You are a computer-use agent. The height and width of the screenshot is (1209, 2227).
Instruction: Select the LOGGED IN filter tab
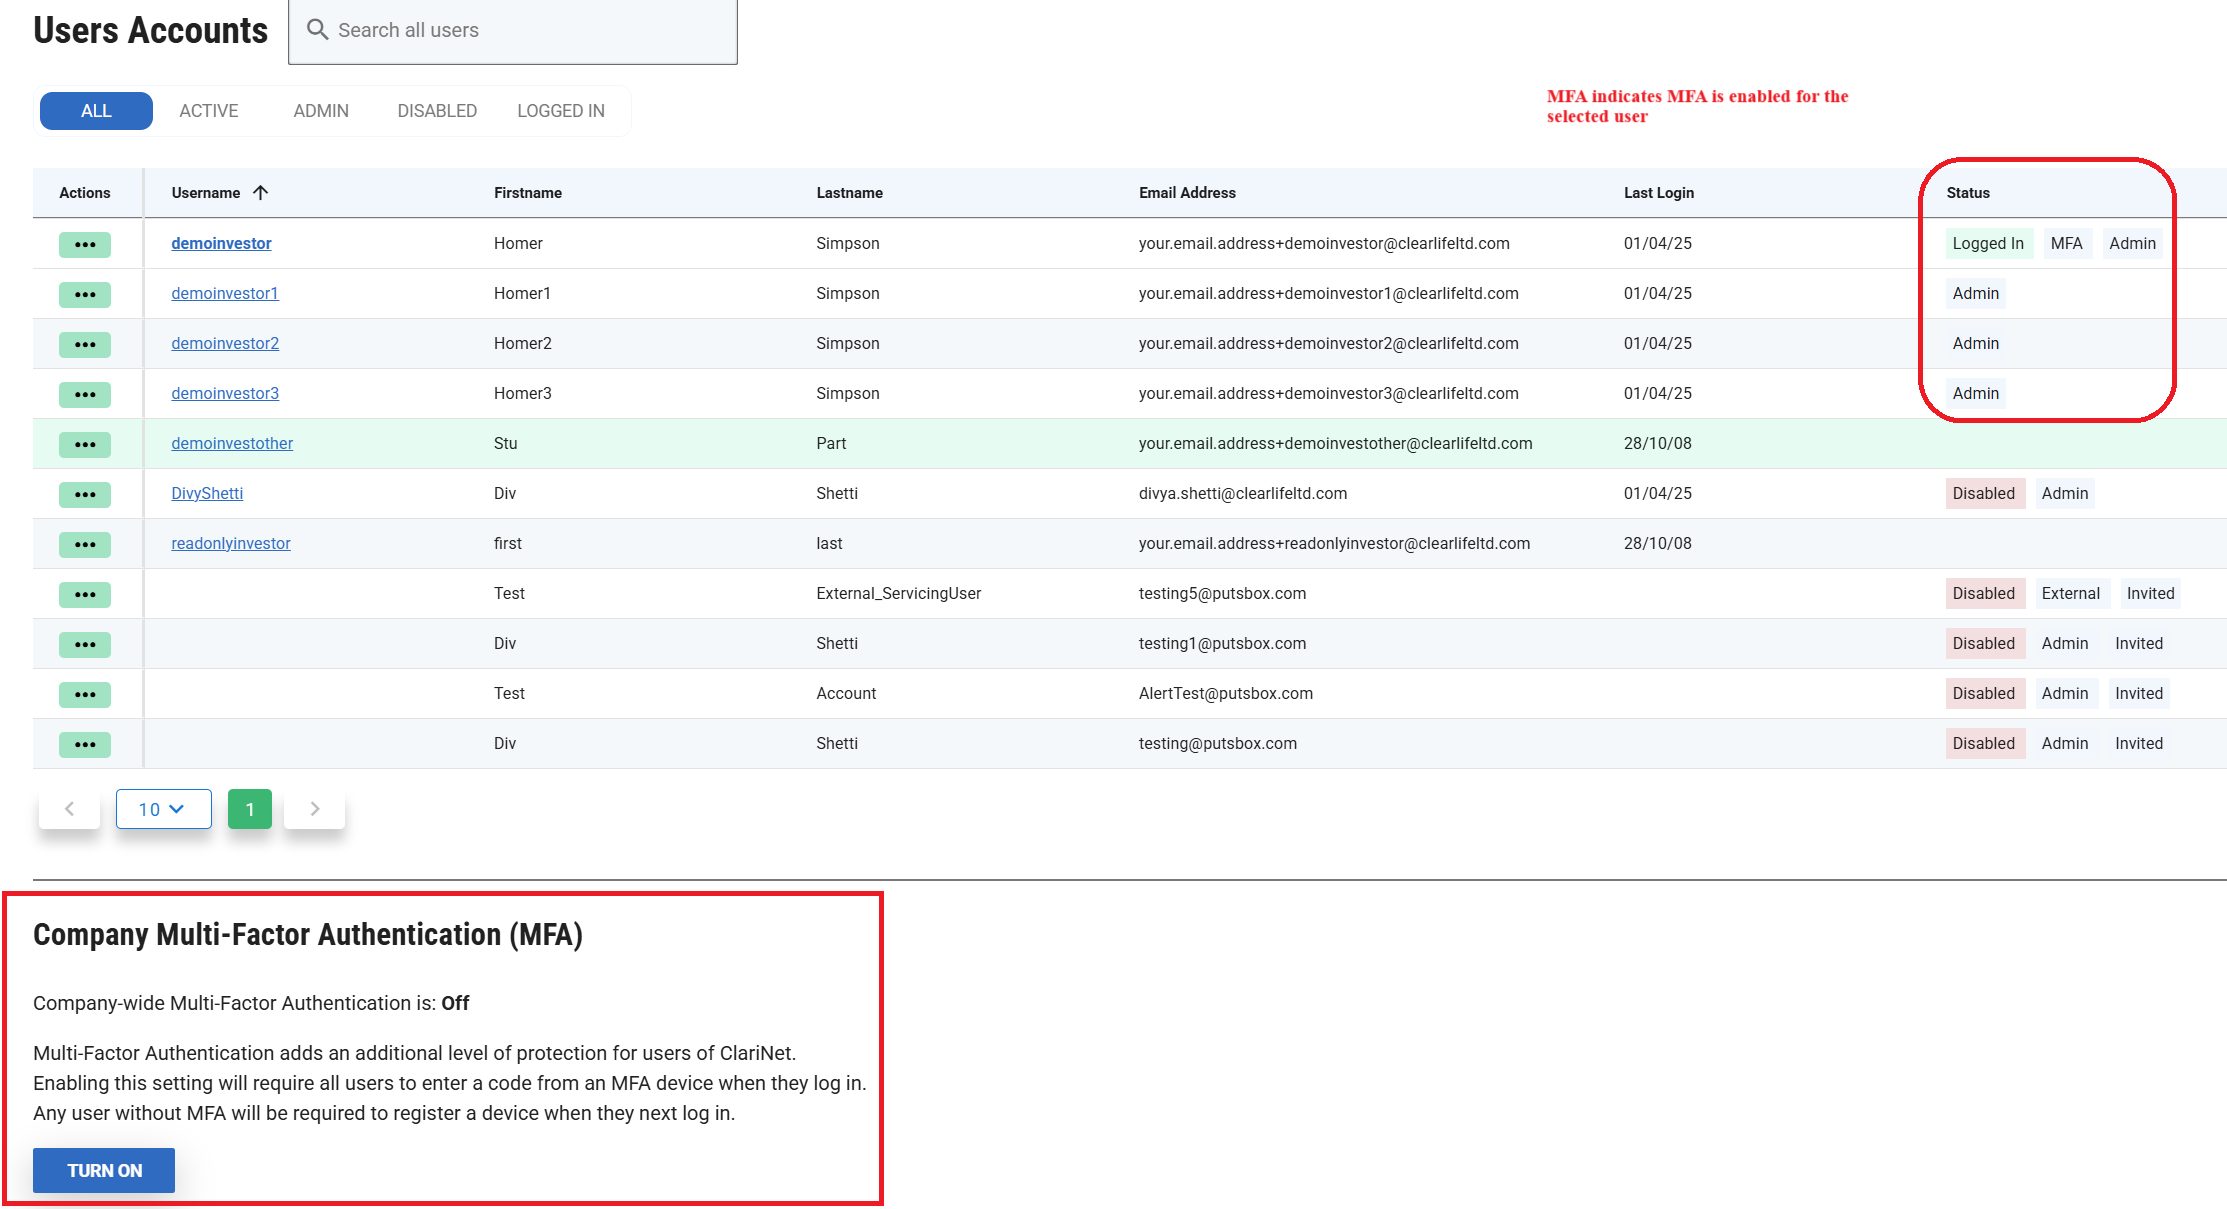560,111
